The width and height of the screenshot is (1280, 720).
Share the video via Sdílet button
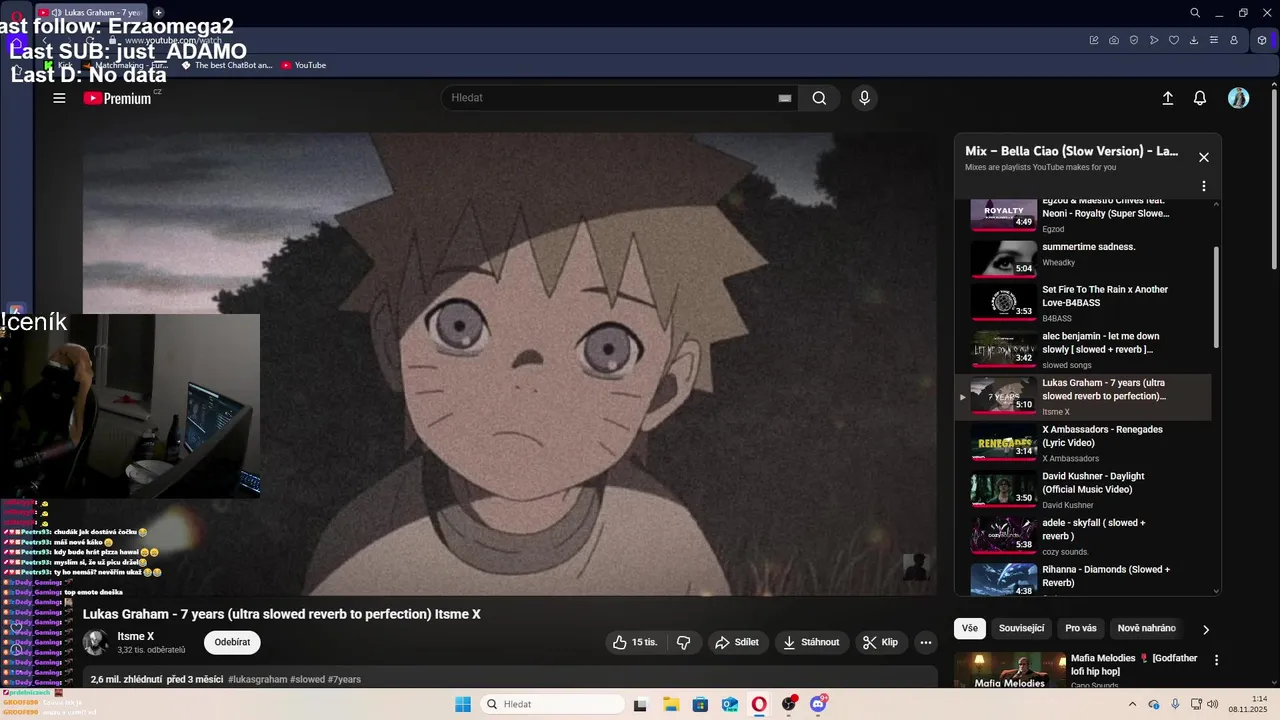tap(737, 642)
